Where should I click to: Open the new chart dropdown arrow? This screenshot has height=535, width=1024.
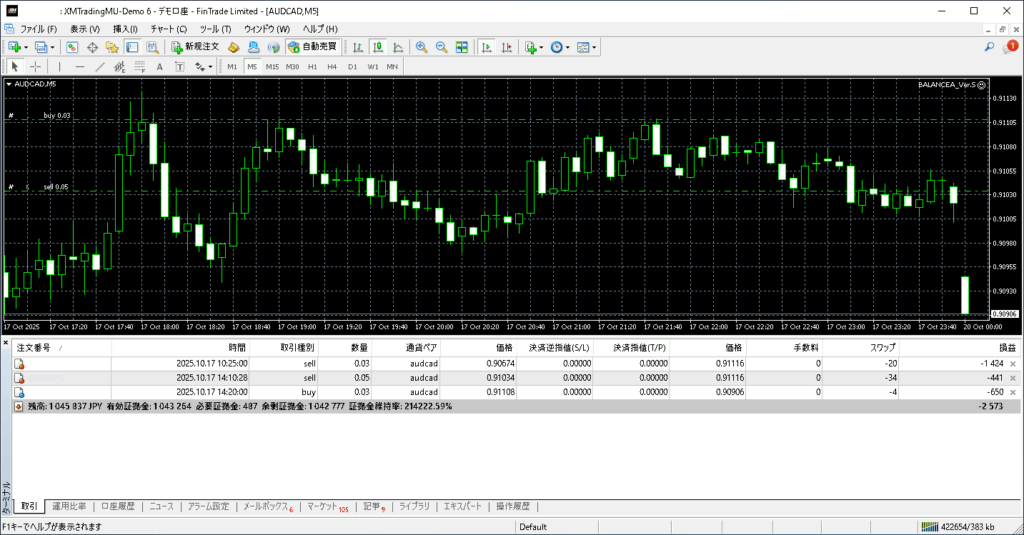25,47
